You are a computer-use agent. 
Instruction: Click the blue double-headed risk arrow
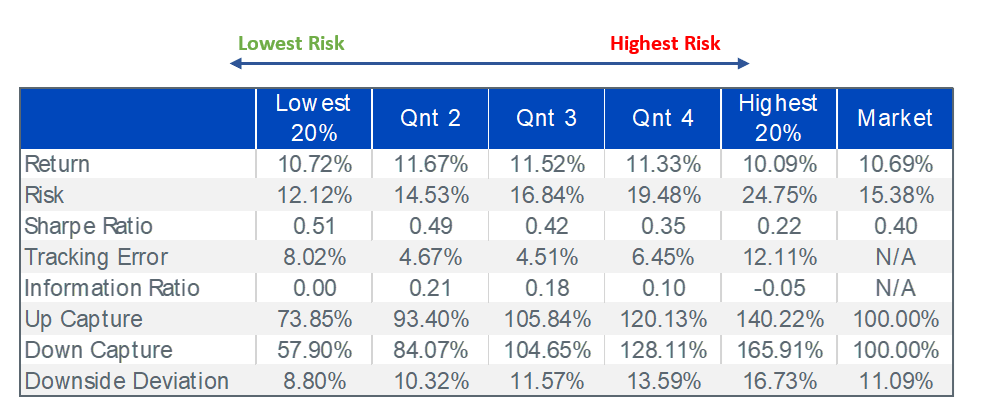[489, 63]
